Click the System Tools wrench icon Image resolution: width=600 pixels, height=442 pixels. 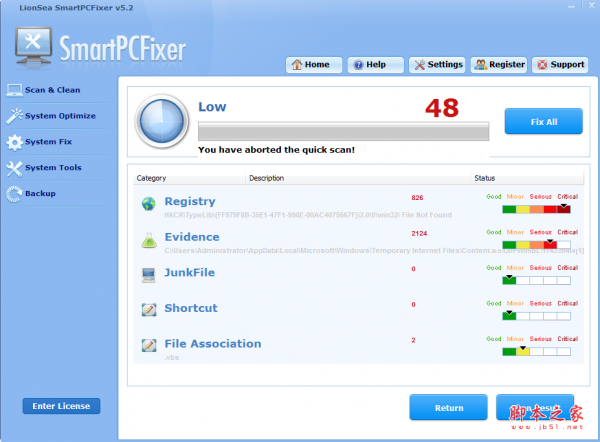[x=14, y=168]
